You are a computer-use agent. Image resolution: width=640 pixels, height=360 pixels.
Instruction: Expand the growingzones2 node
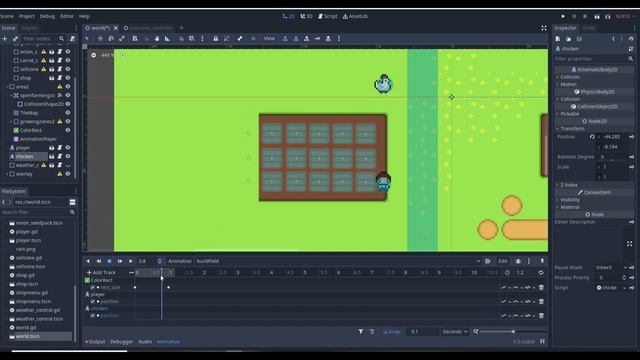click(11, 122)
